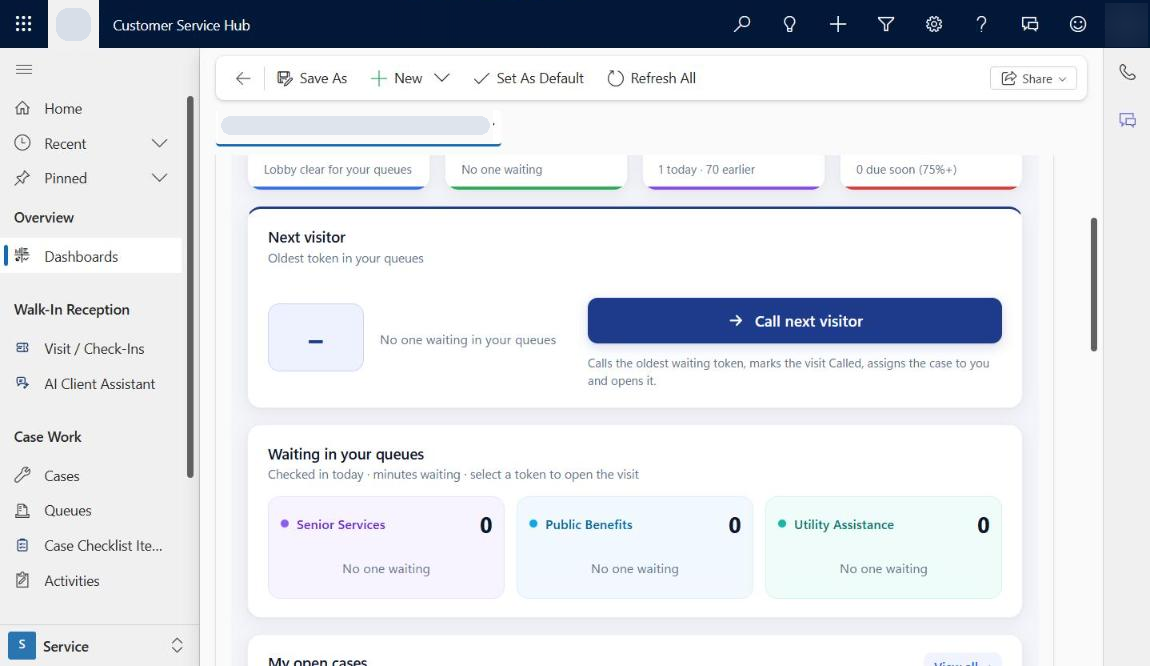Open the settings gear icon

pyautogui.click(x=934, y=24)
